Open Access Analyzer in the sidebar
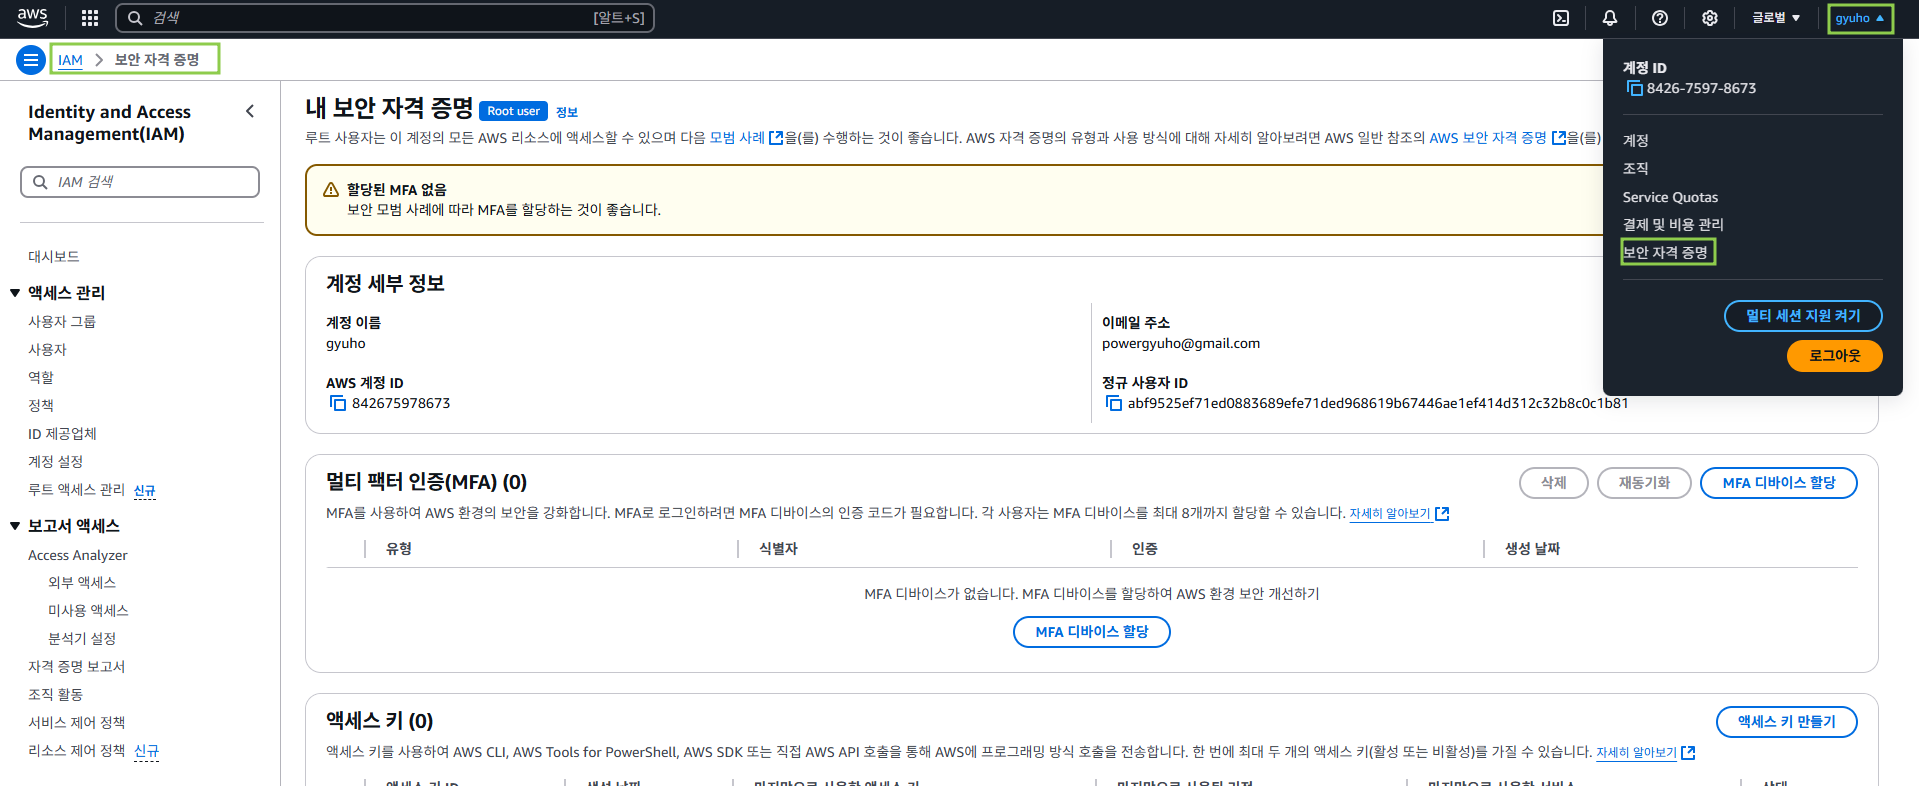Image resolution: width=1919 pixels, height=786 pixels. coord(78,556)
